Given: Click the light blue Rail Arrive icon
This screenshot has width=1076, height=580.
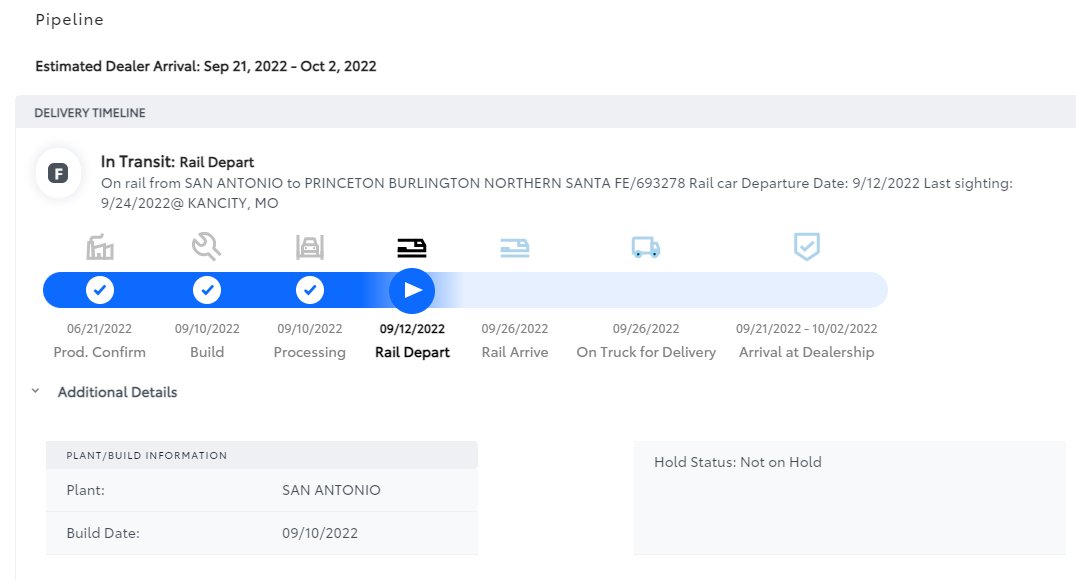Looking at the screenshot, I should [x=515, y=248].
